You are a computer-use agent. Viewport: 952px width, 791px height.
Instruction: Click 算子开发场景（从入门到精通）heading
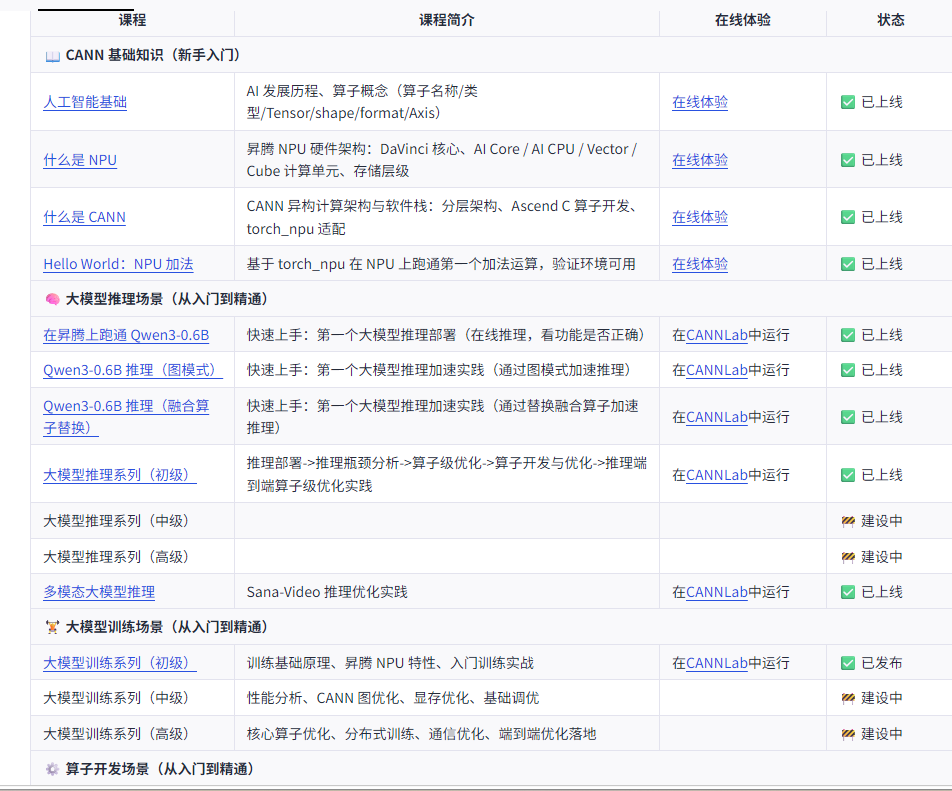(160, 769)
